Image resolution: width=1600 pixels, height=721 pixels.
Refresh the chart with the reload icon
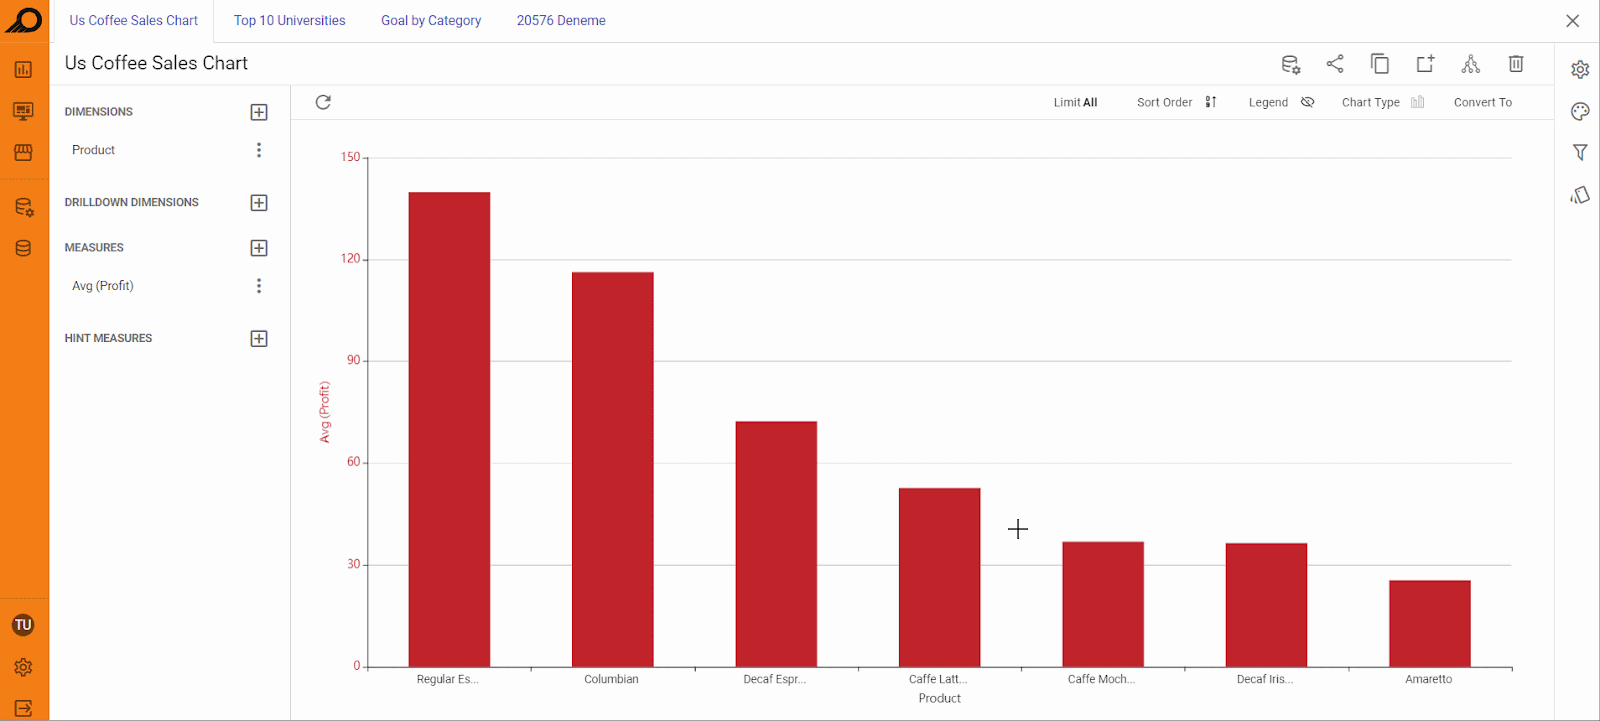pos(323,102)
